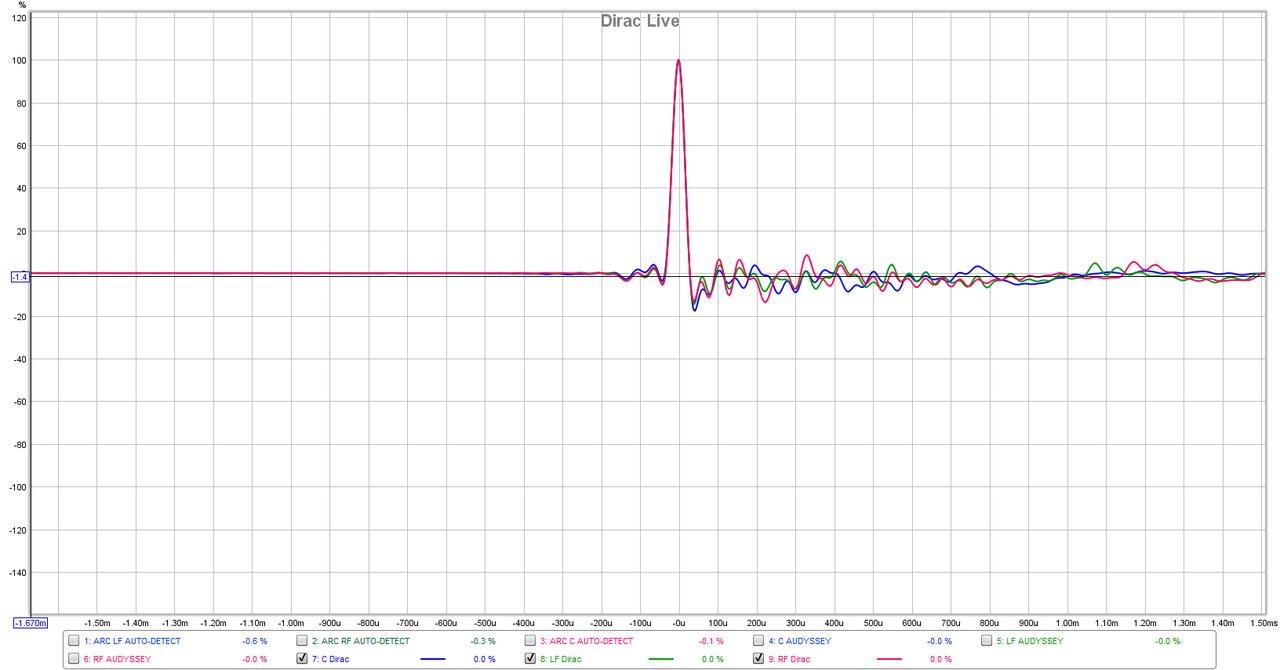Select the '8: LF Dirac' legend label
The image size is (1280, 670).
point(560,659)
